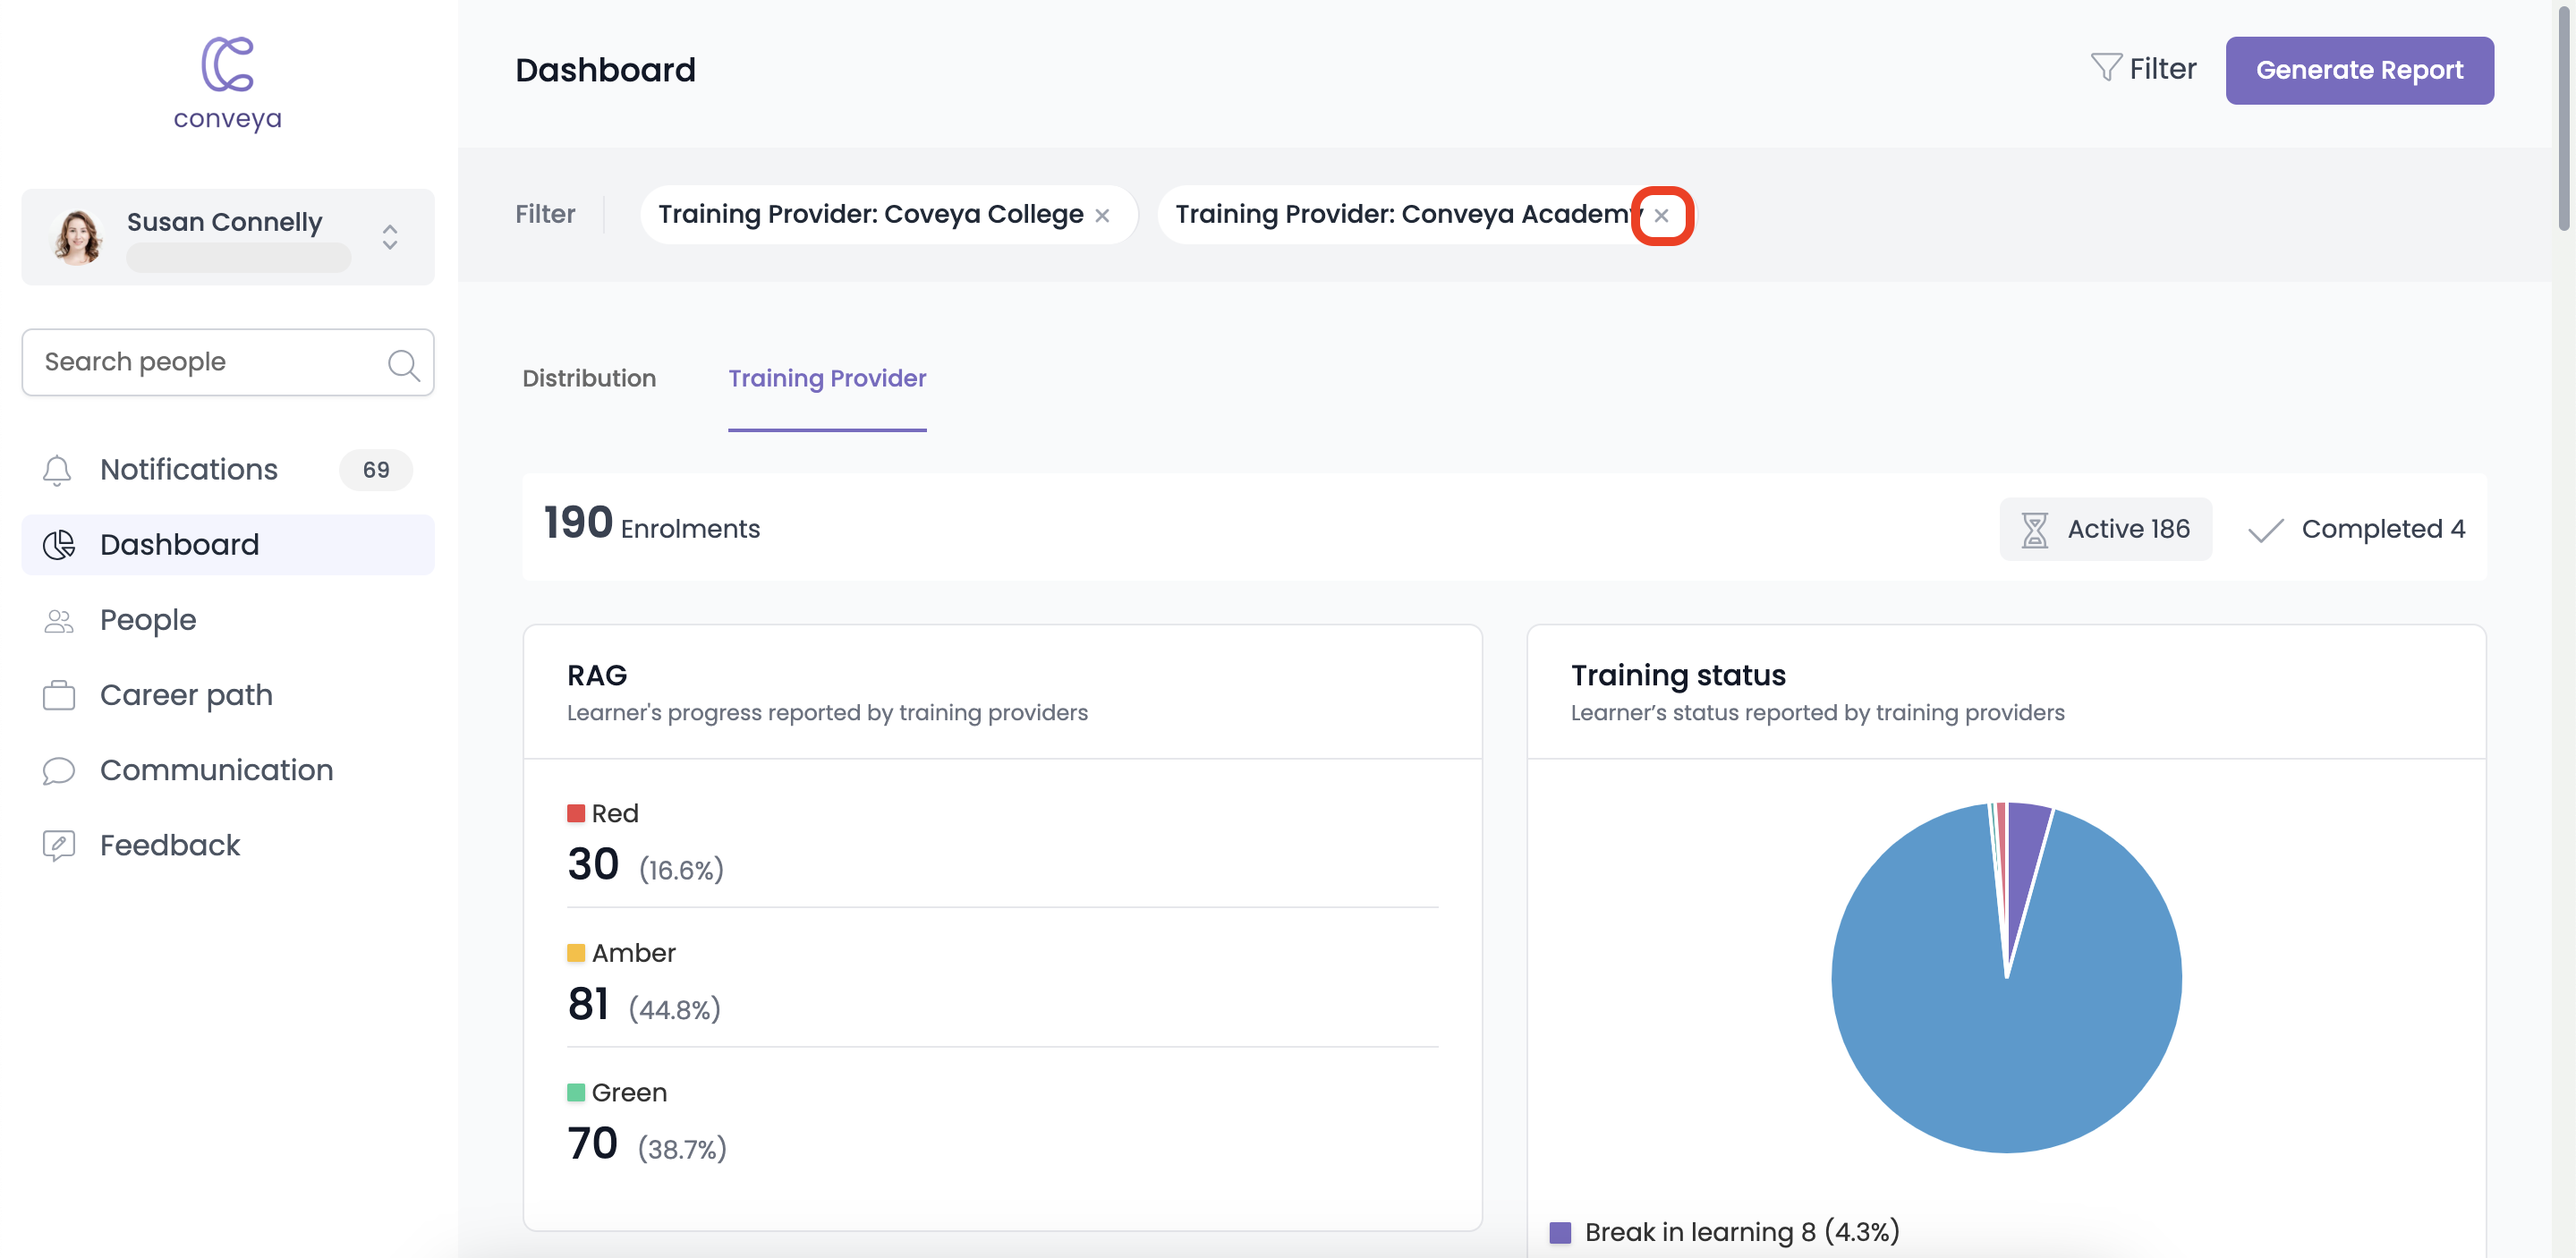Click the Communication speech bubble icon
2576x1258 pixels.
(x=59, y=771)
